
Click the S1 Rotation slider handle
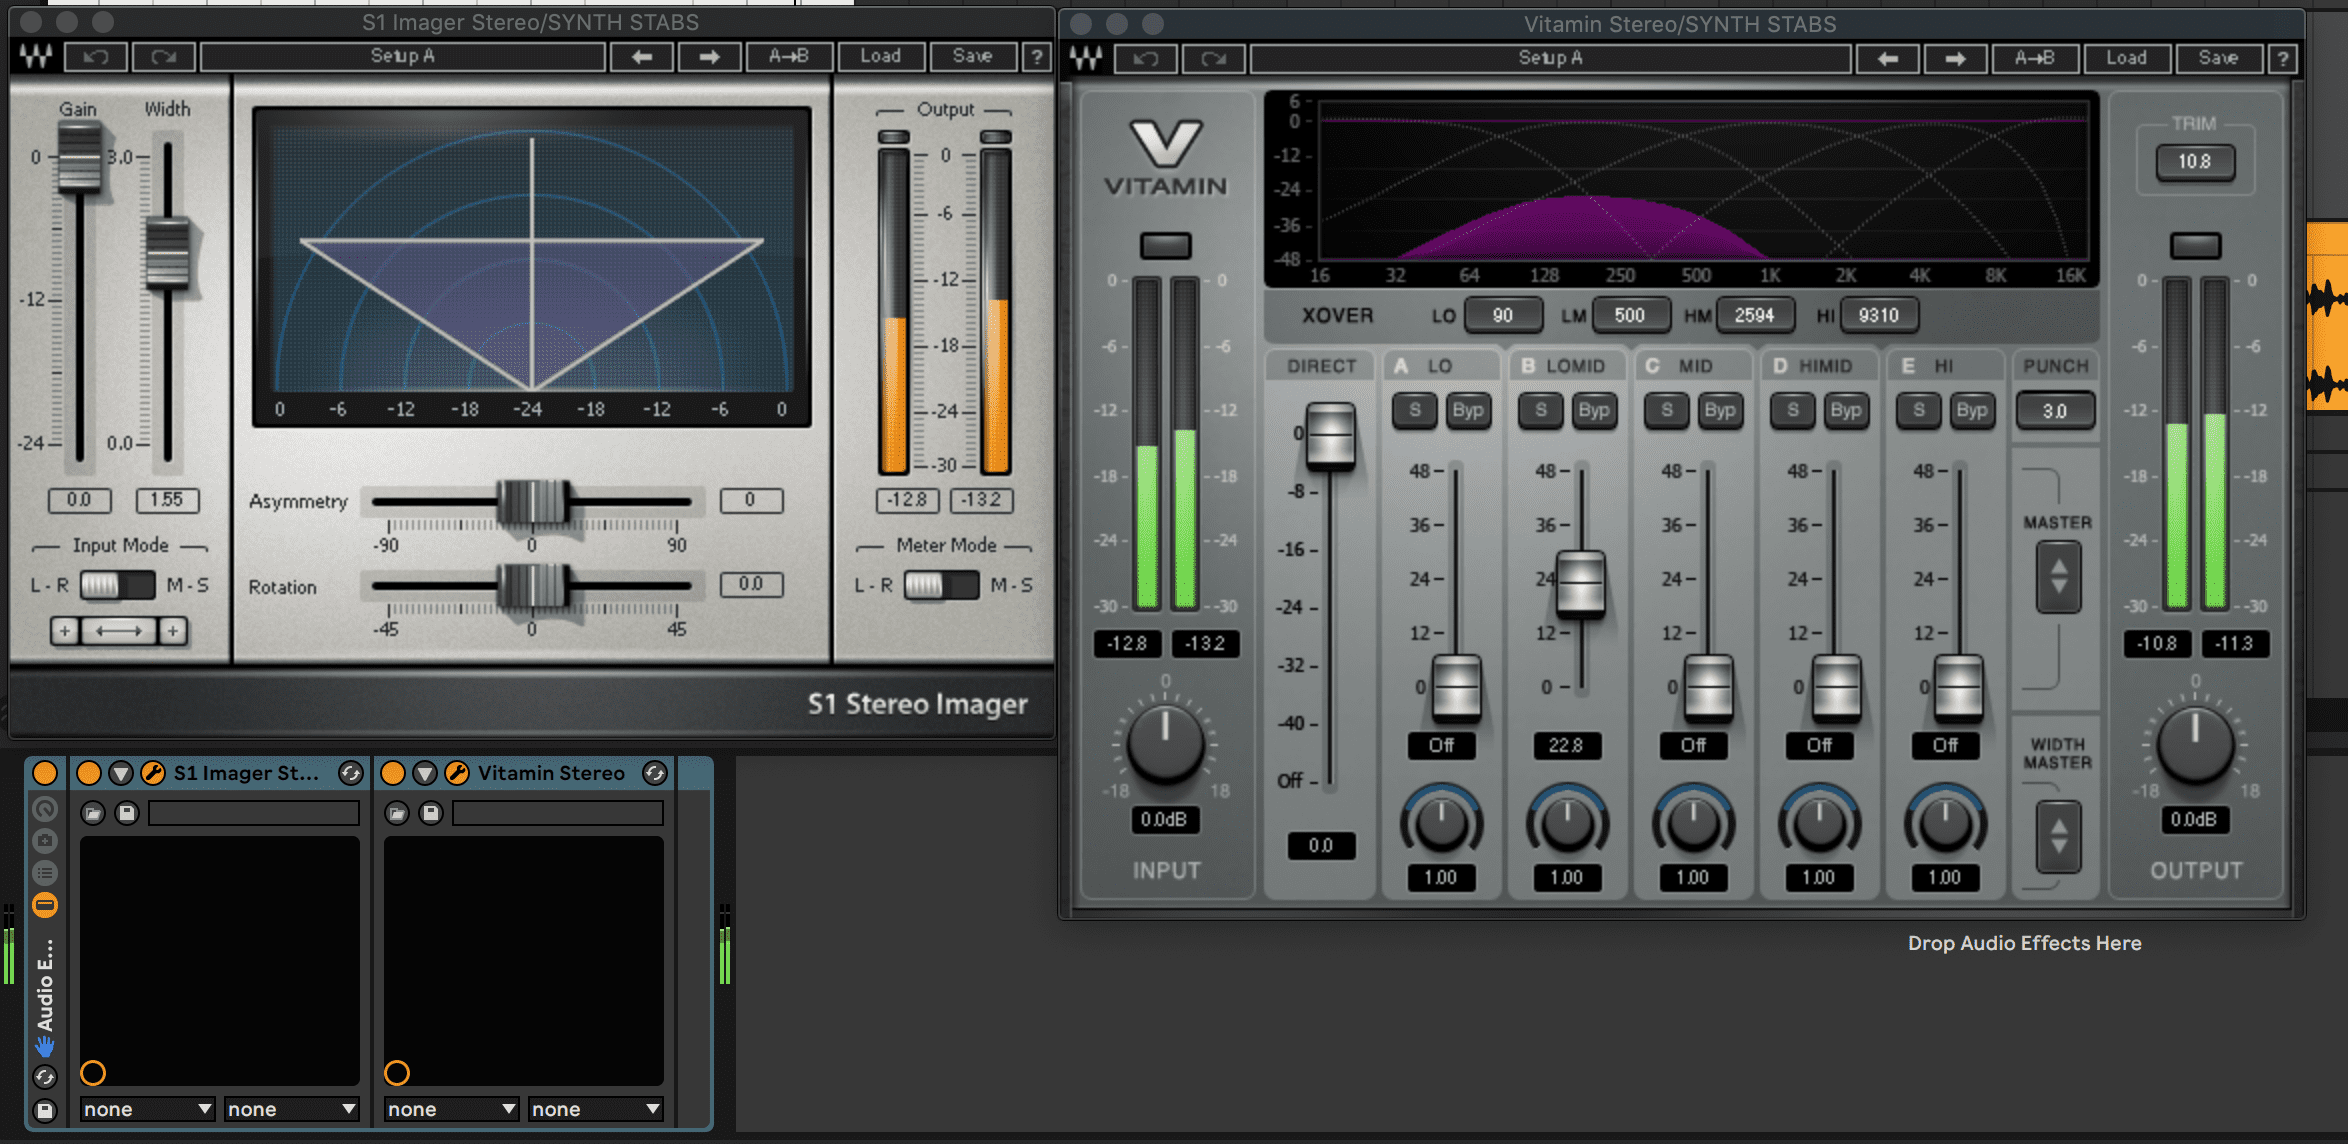coord(534,586)
